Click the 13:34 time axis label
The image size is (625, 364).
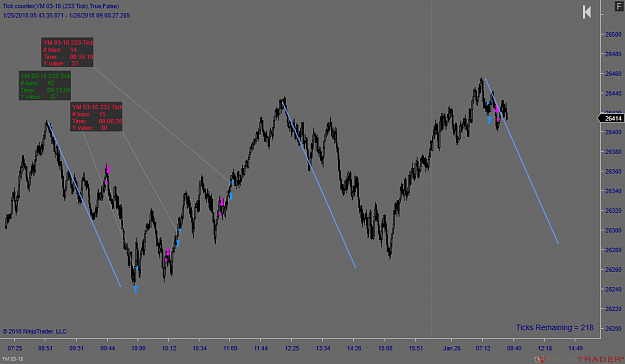323,348
